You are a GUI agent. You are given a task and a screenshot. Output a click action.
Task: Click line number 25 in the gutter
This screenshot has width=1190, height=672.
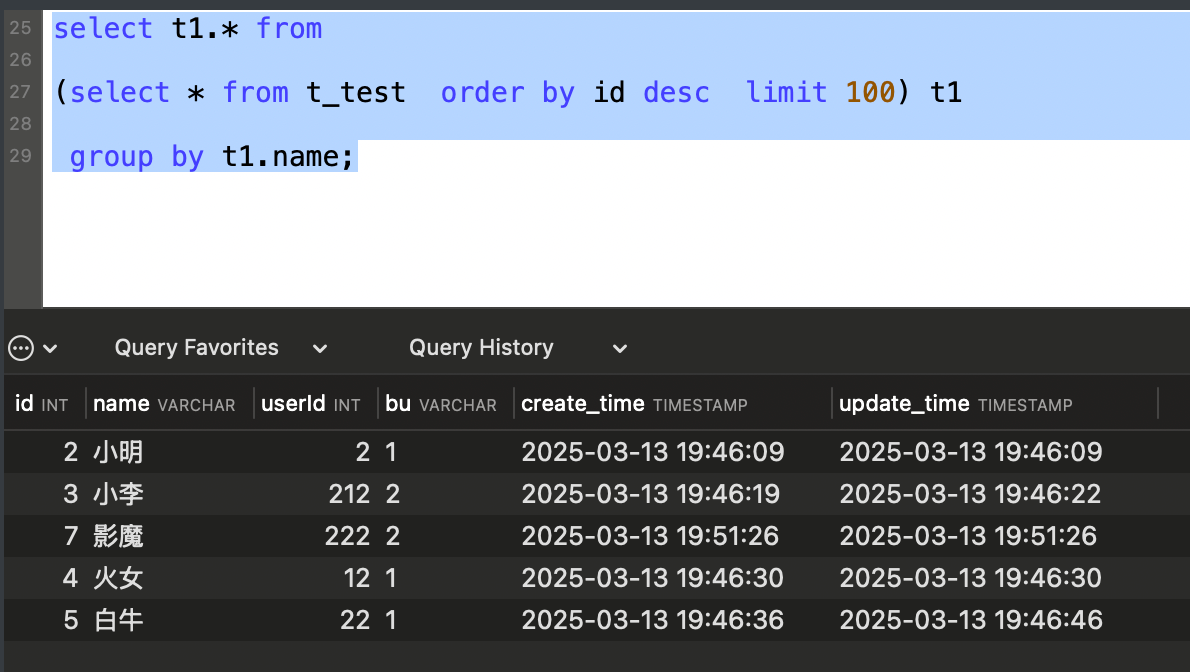pos(20,28)
